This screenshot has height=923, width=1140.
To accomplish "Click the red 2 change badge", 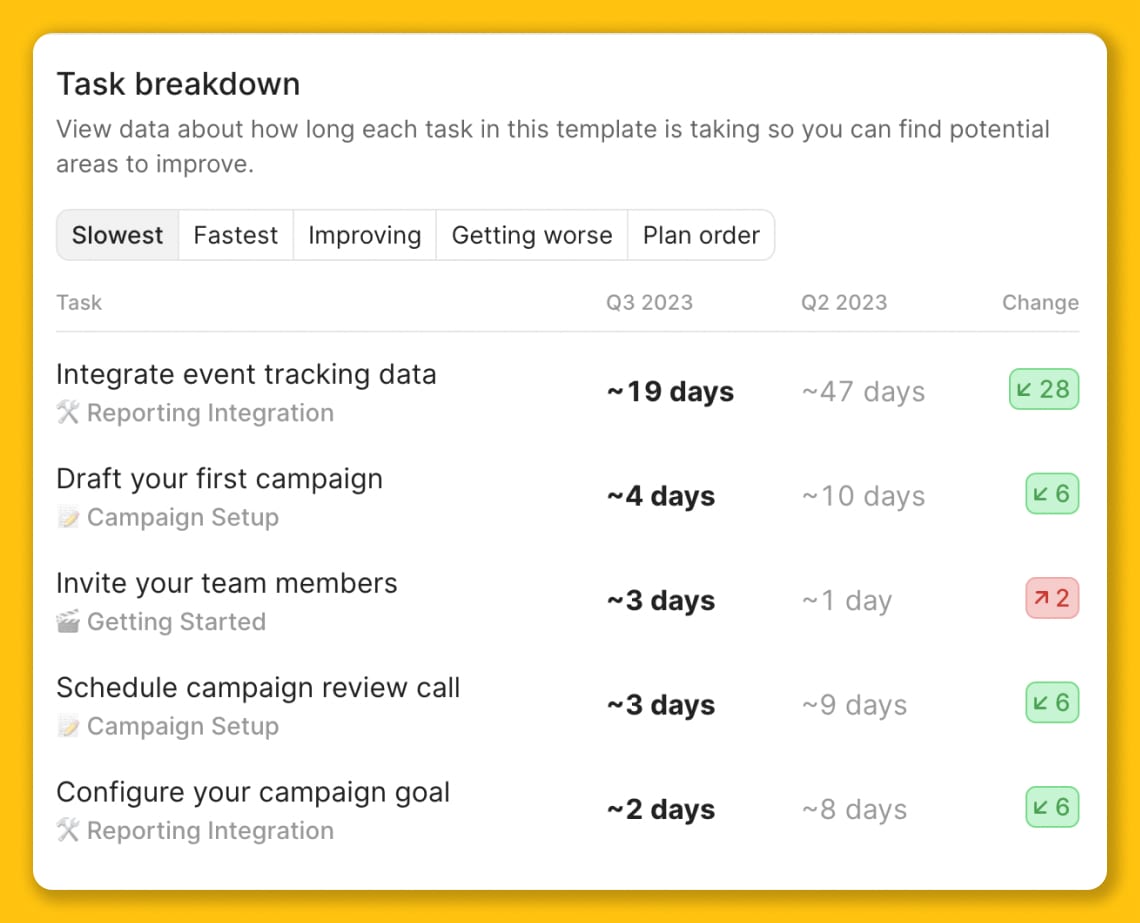I will click(x=1052, y=598).
